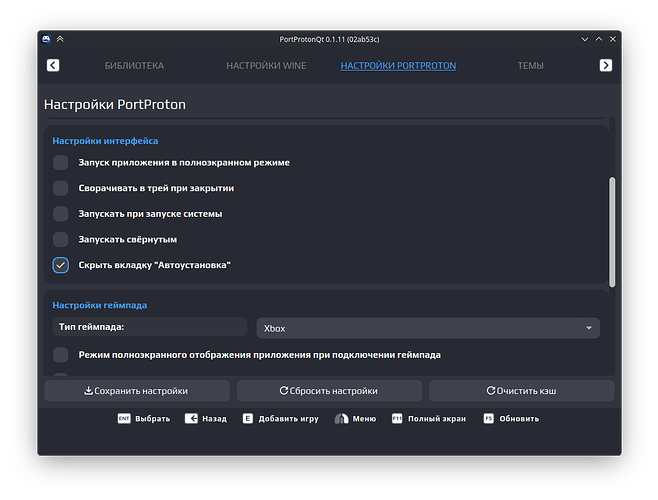Click the F11 key icon beside Полный экран
This screenshot has width=658, height=500.
[x=397, y=419]
